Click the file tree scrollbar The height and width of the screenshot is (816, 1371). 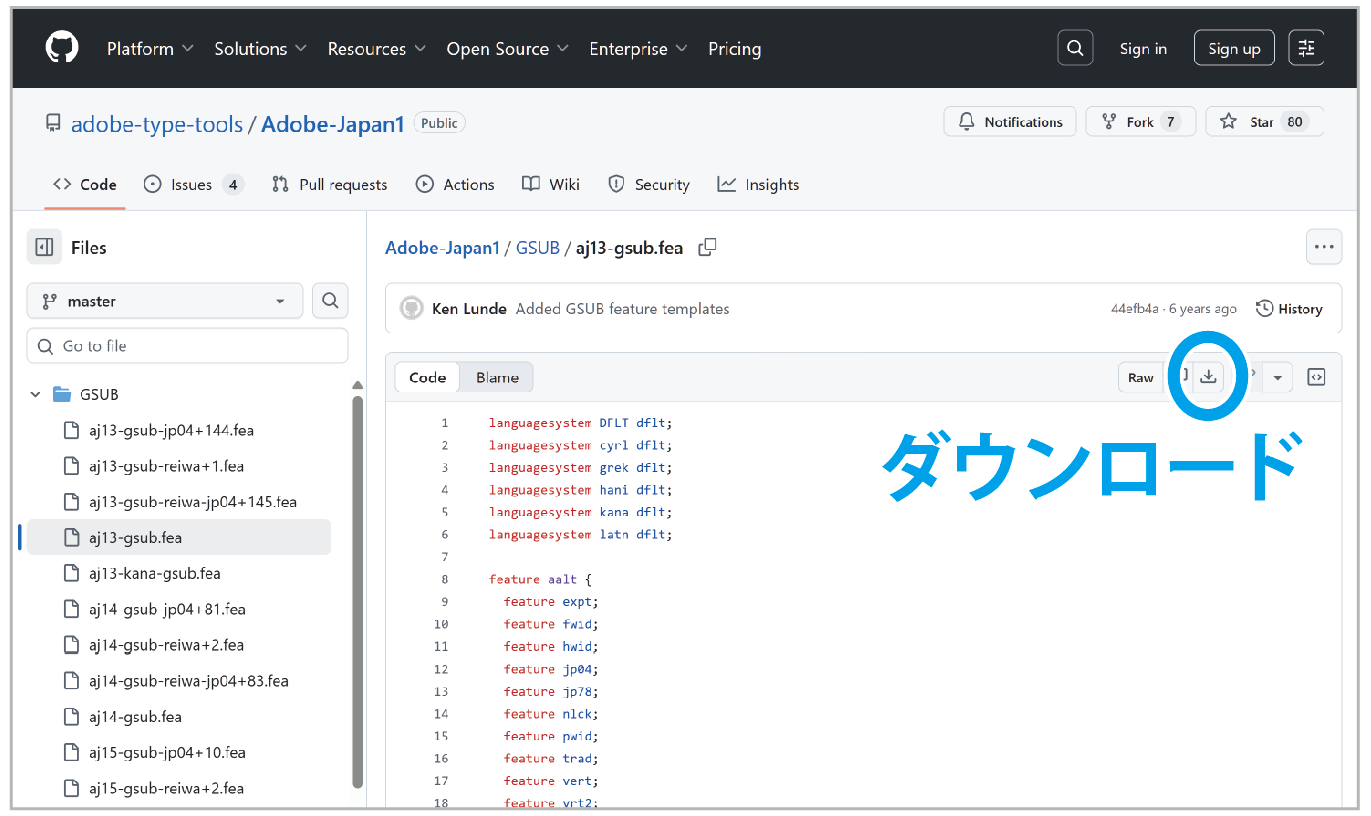pos(357,590)
